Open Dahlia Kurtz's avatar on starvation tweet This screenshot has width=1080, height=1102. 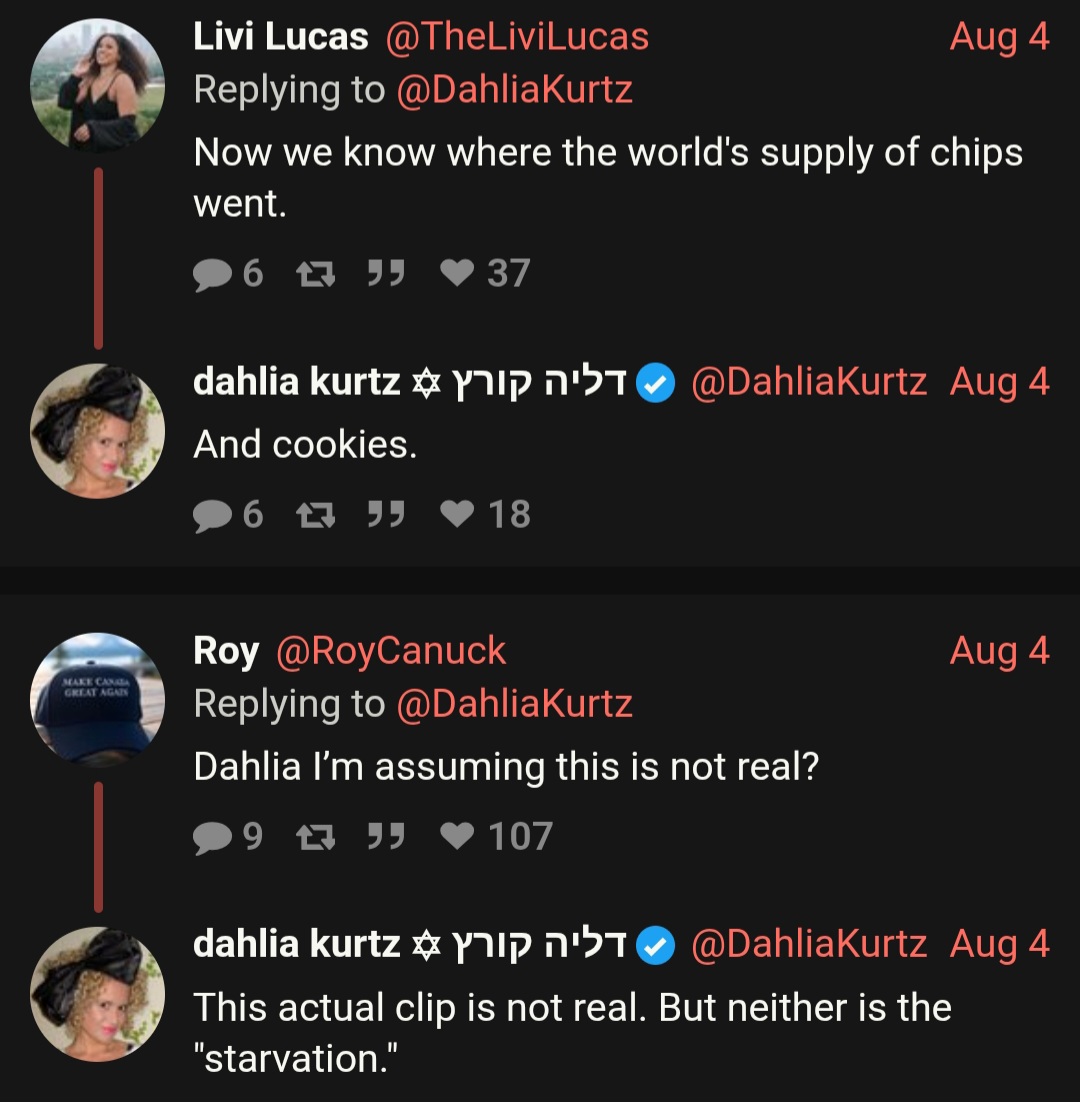(x=97, y=994)
